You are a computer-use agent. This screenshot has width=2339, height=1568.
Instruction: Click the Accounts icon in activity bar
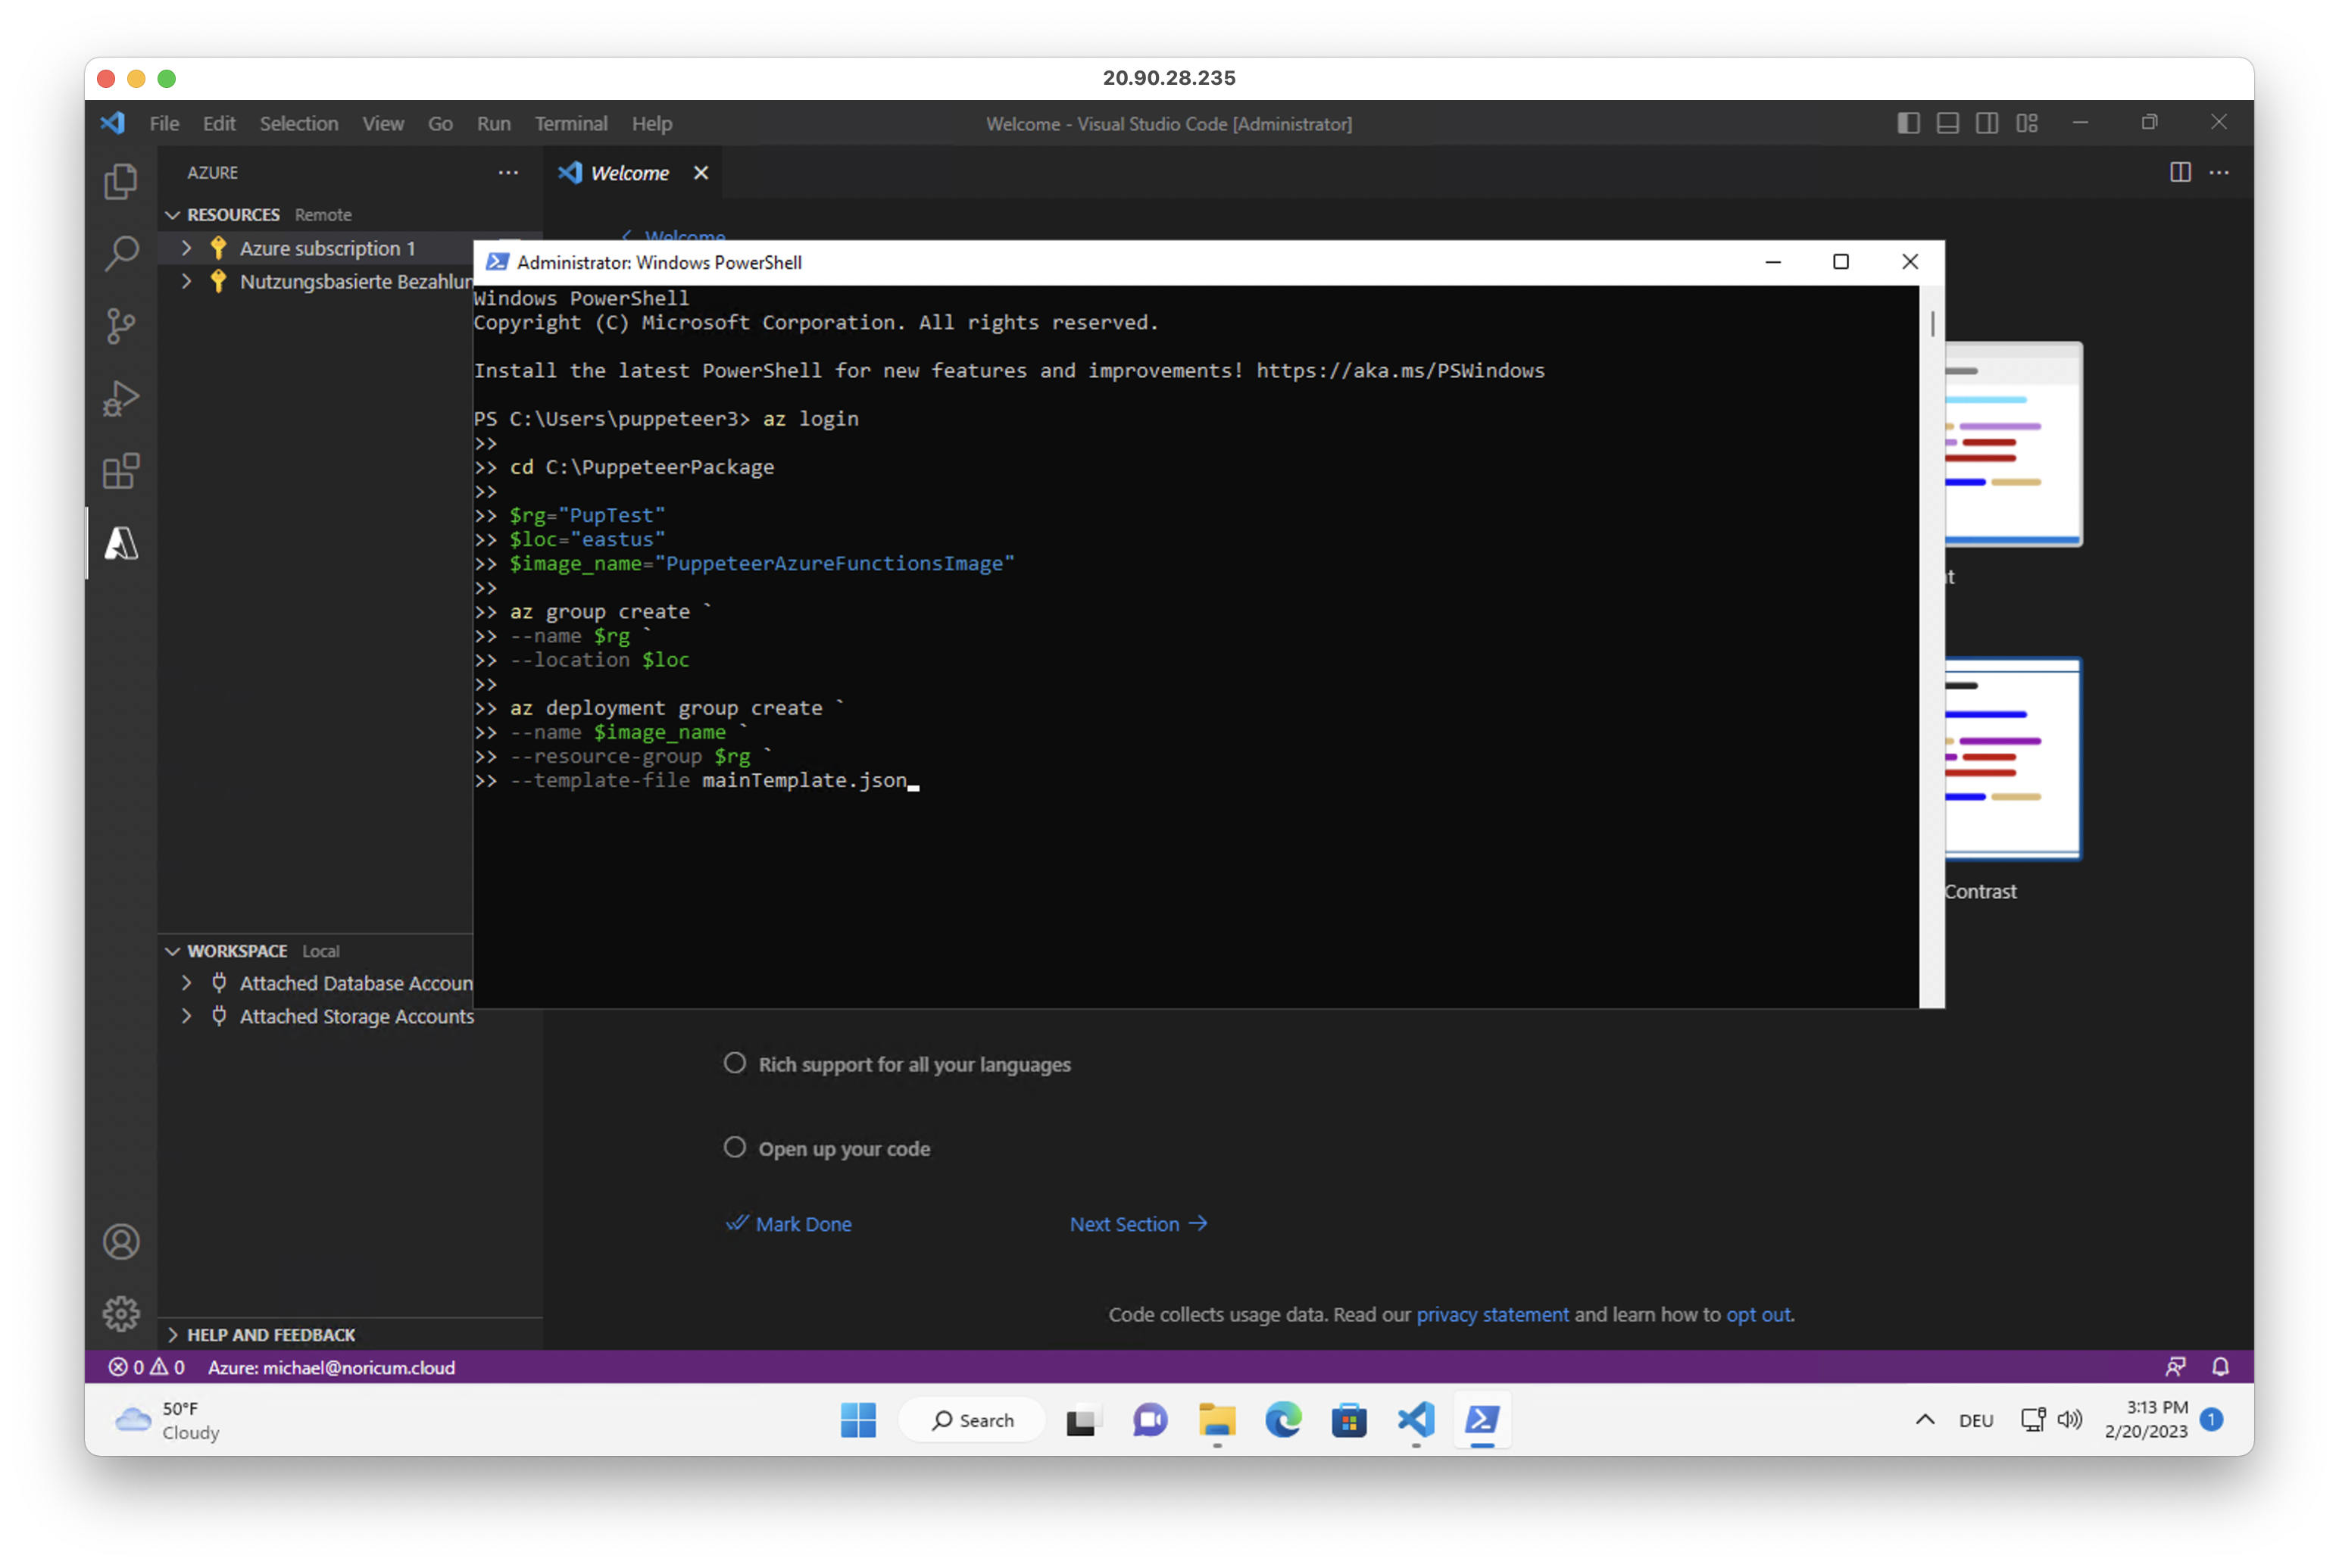point(121,1242)
